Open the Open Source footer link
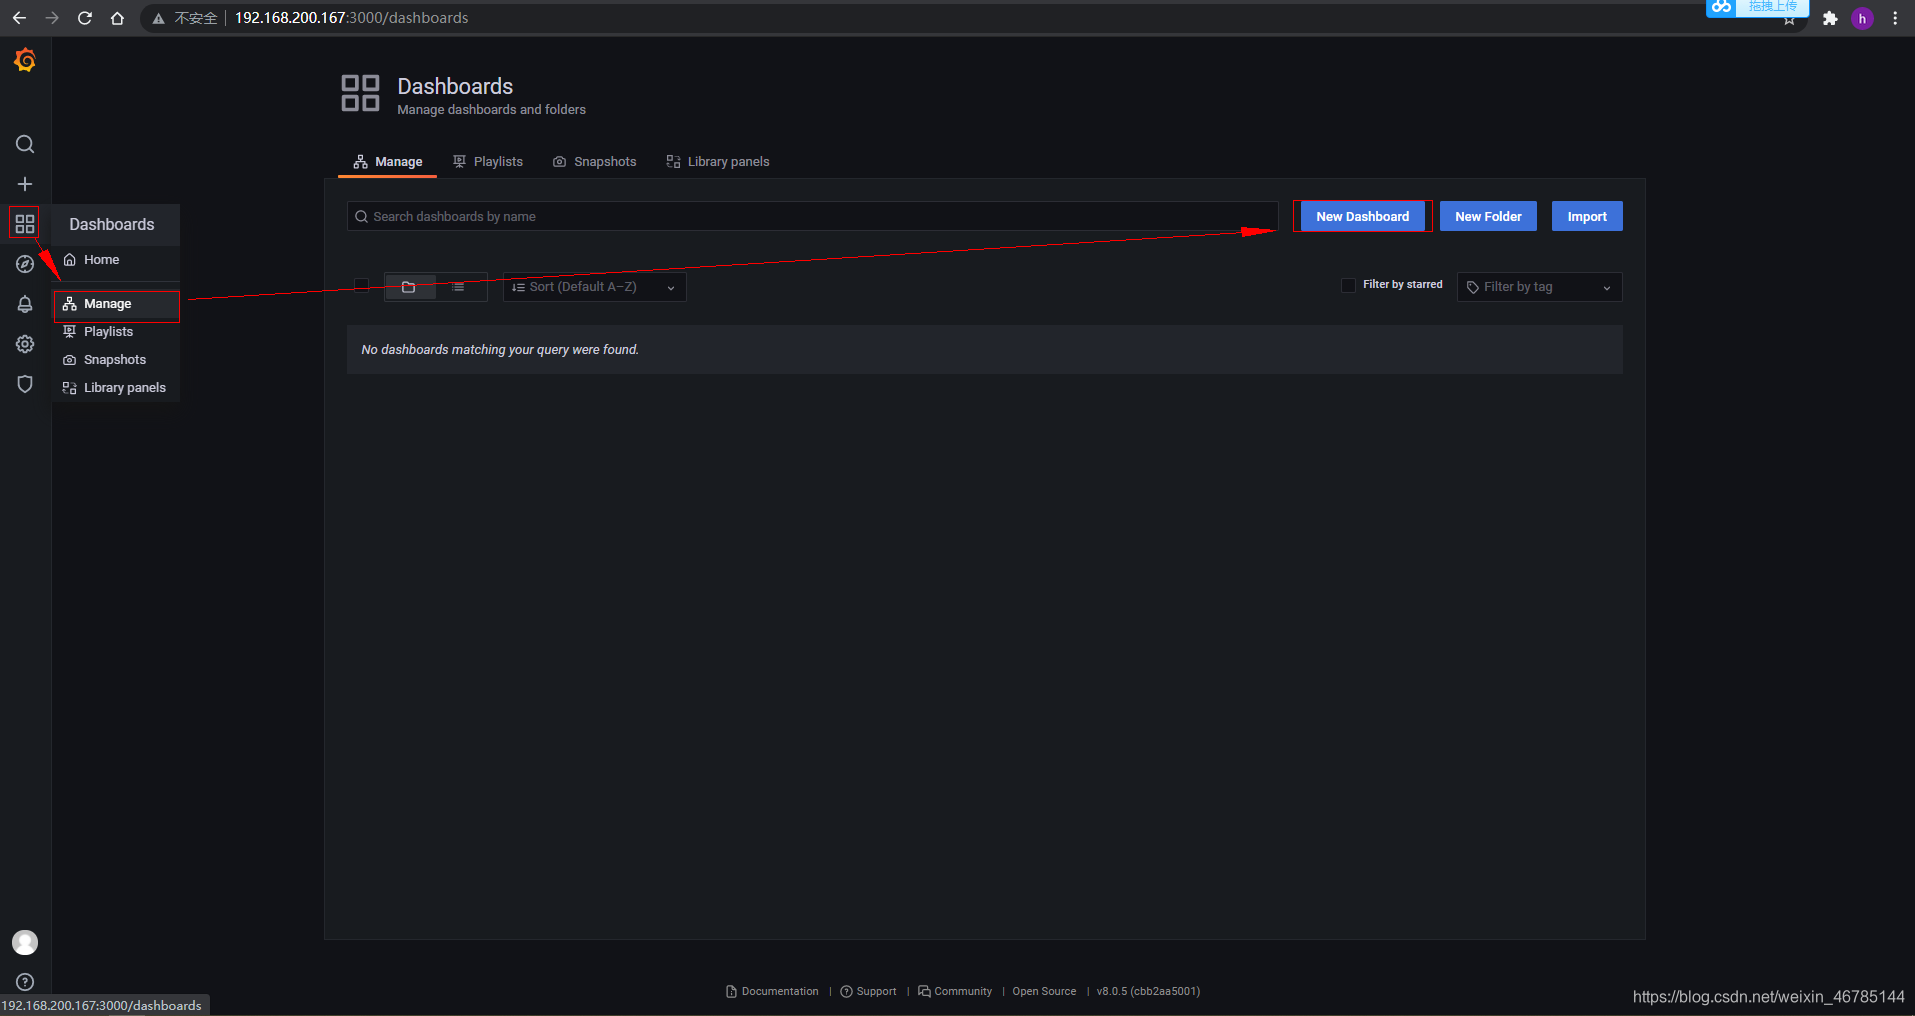1915x1016 pixels. (1044, 992)
